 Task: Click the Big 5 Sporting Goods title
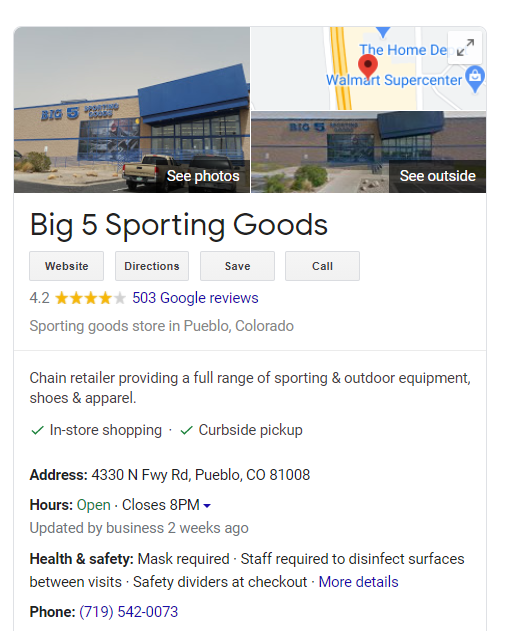click(x=179, y=225)
